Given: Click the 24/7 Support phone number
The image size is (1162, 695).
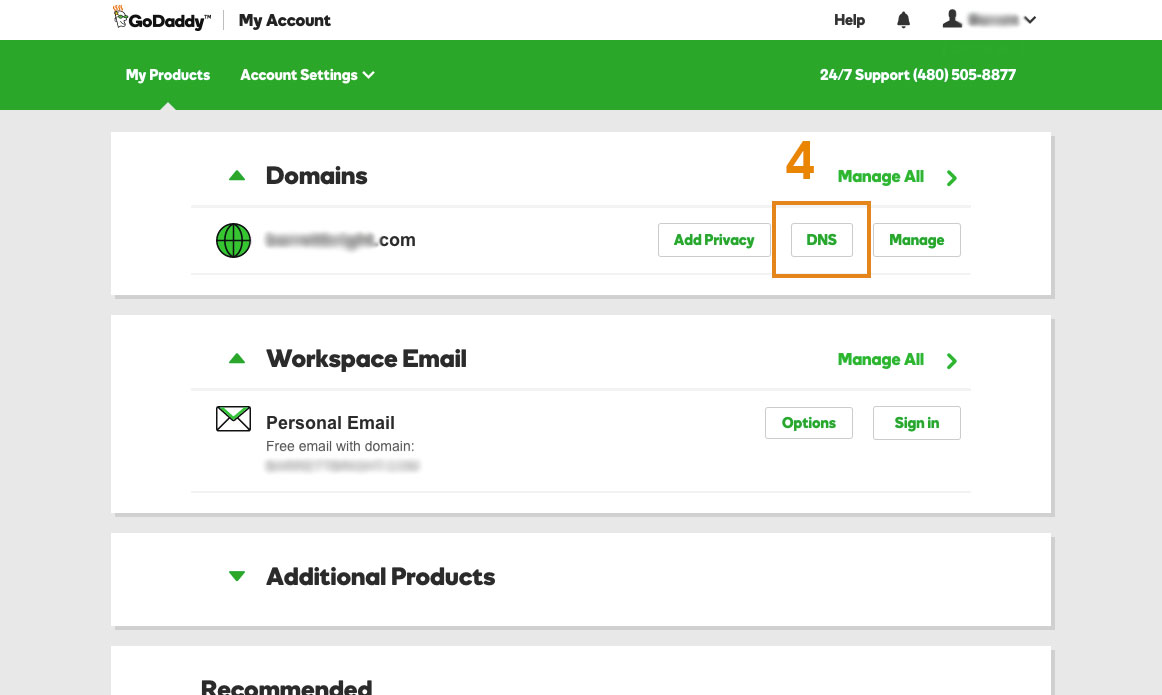Looking at the screenshot, I should pyautogui.click(x=917, y=75).
